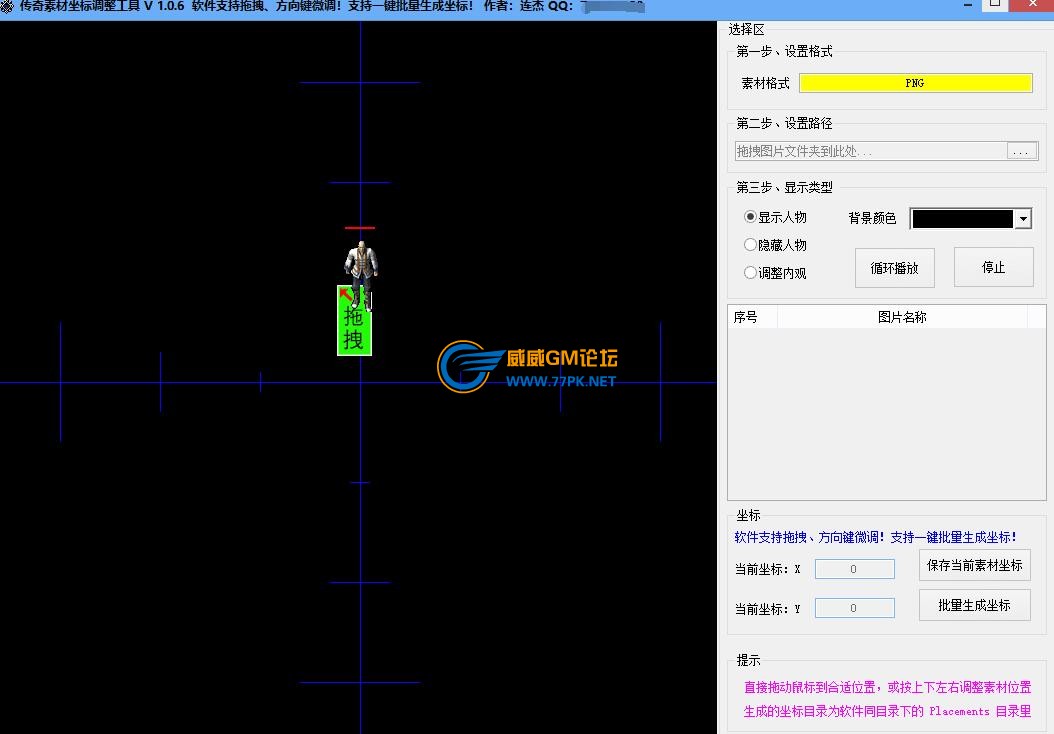This screenshot has width=1054, height=734.
Task: Click the 背景颜色 label
Action: click(x=872, y=218)
